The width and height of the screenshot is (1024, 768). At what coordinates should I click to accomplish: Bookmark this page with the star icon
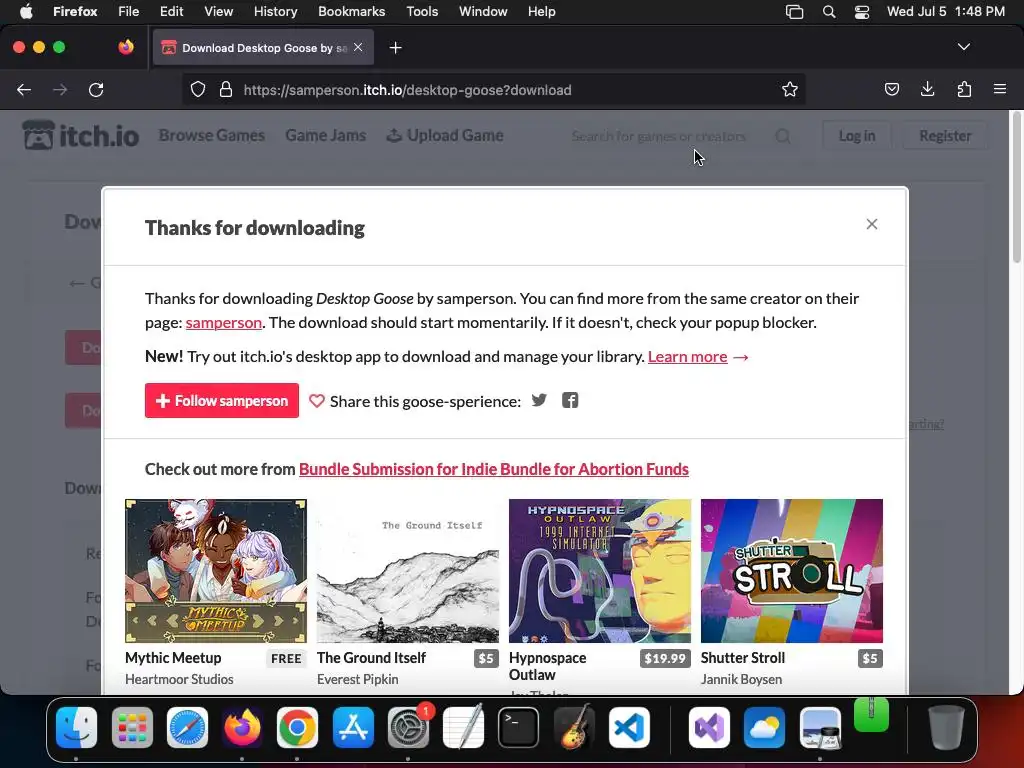point(790,89)
